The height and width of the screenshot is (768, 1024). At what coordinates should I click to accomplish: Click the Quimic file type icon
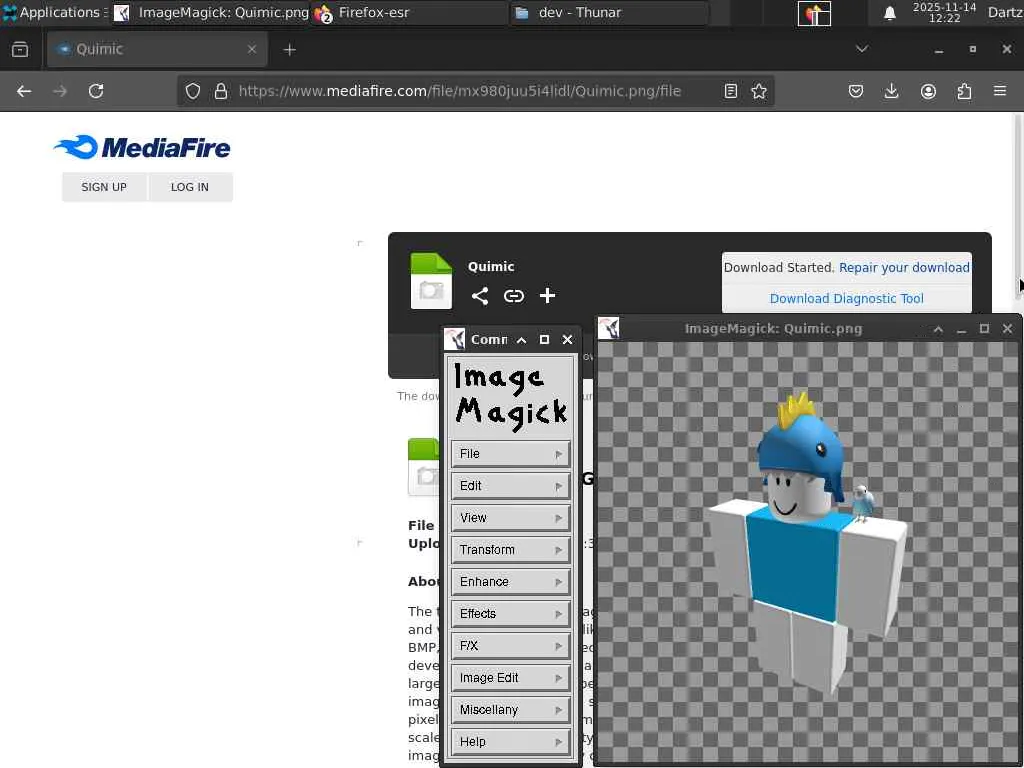pyautogui.click(x=431, y=281)
